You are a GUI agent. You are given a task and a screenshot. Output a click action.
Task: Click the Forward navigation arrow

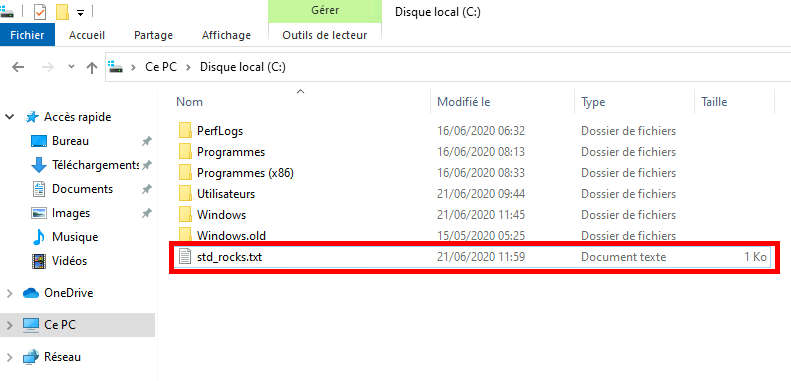47,67
